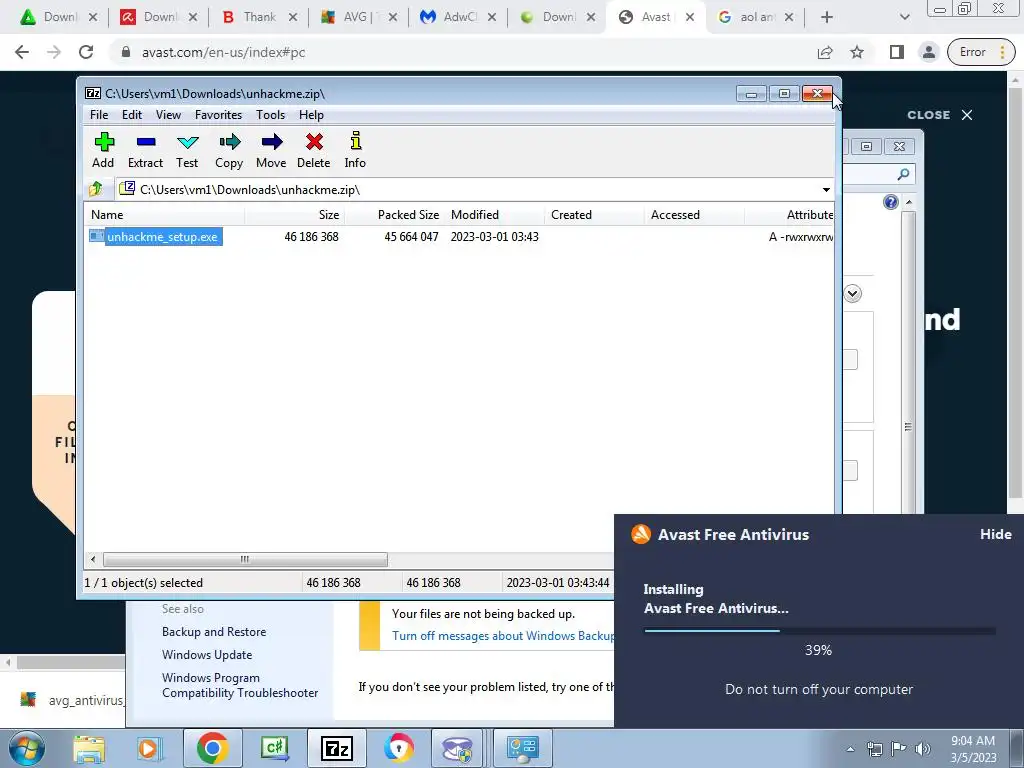Screen dimensions: 1024x768
Task: Run the Test archive tool in 7-Zip
Action: (187, 150)
